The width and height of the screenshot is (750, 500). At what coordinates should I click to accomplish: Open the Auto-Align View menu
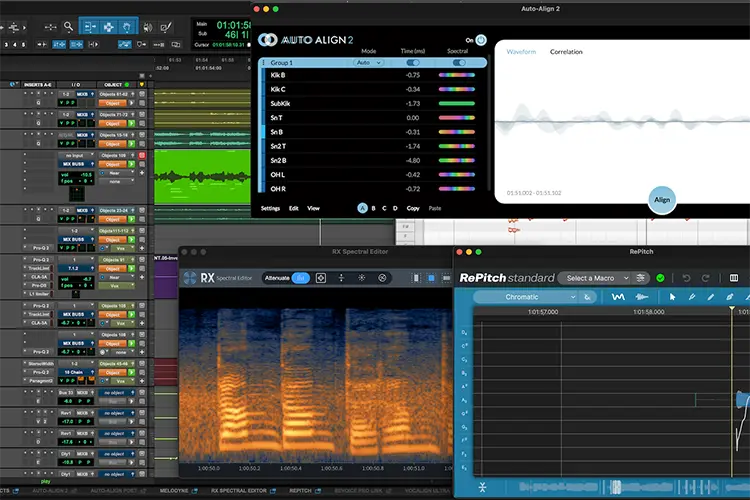(x=313, y=208)
